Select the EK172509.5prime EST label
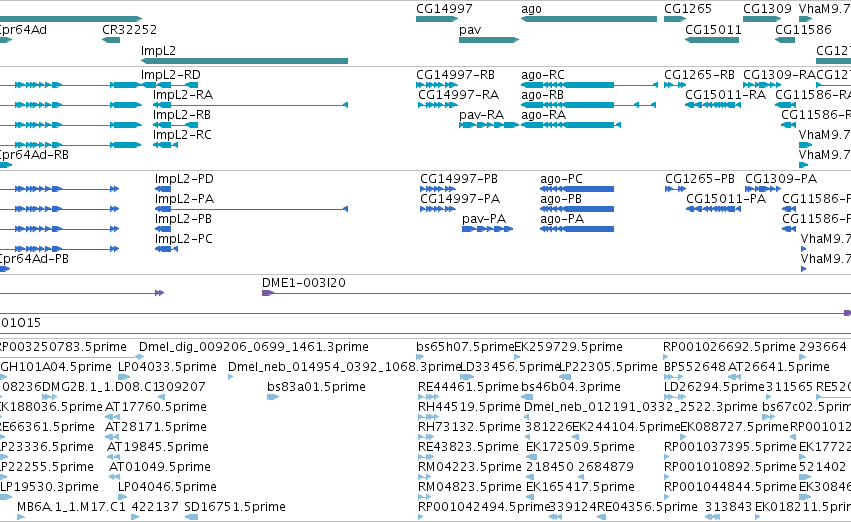The image size is (851, 522). tap(581, 448)
